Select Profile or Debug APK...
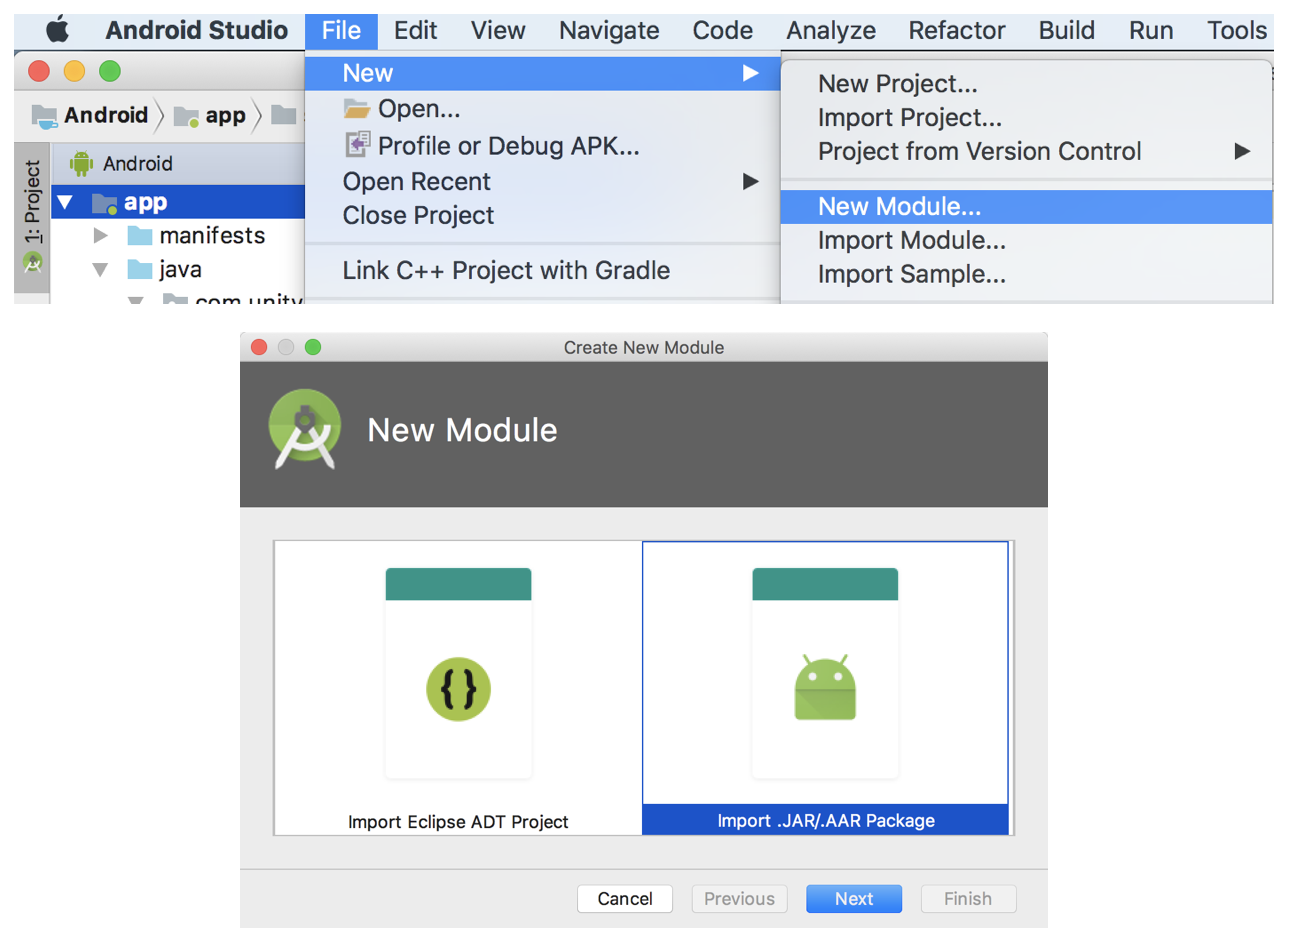The image size is (1294, 942). coord(542,146)
